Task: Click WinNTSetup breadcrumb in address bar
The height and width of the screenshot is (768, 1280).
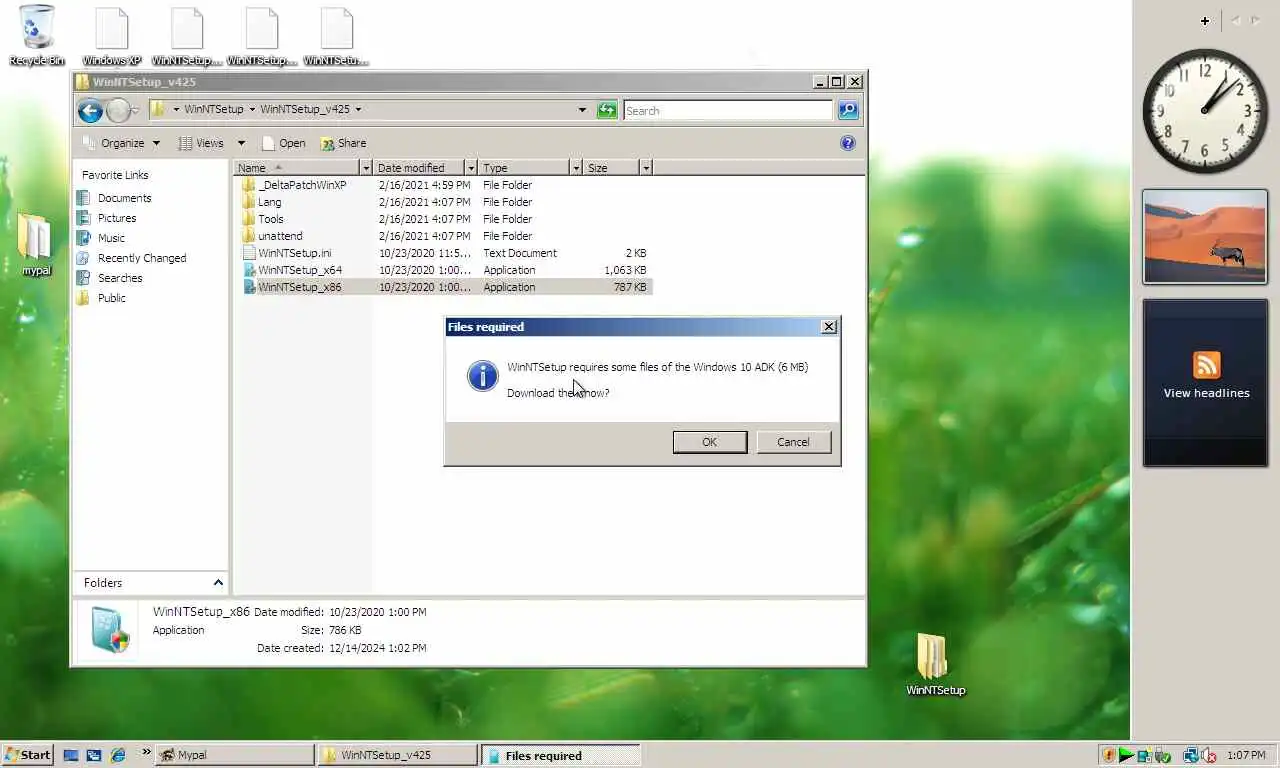Action: pos(213,110)
